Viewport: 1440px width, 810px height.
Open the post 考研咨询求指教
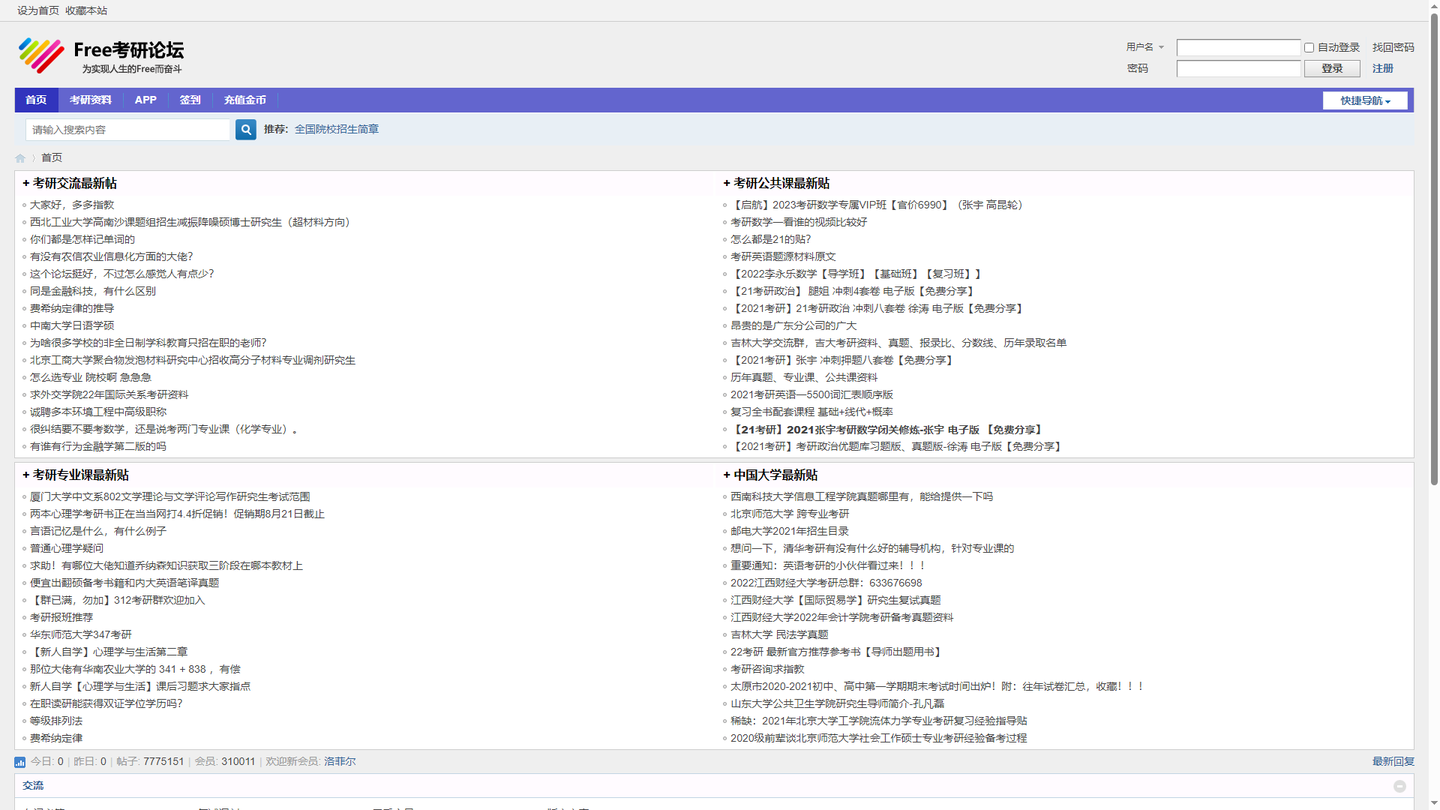(767, 669)
